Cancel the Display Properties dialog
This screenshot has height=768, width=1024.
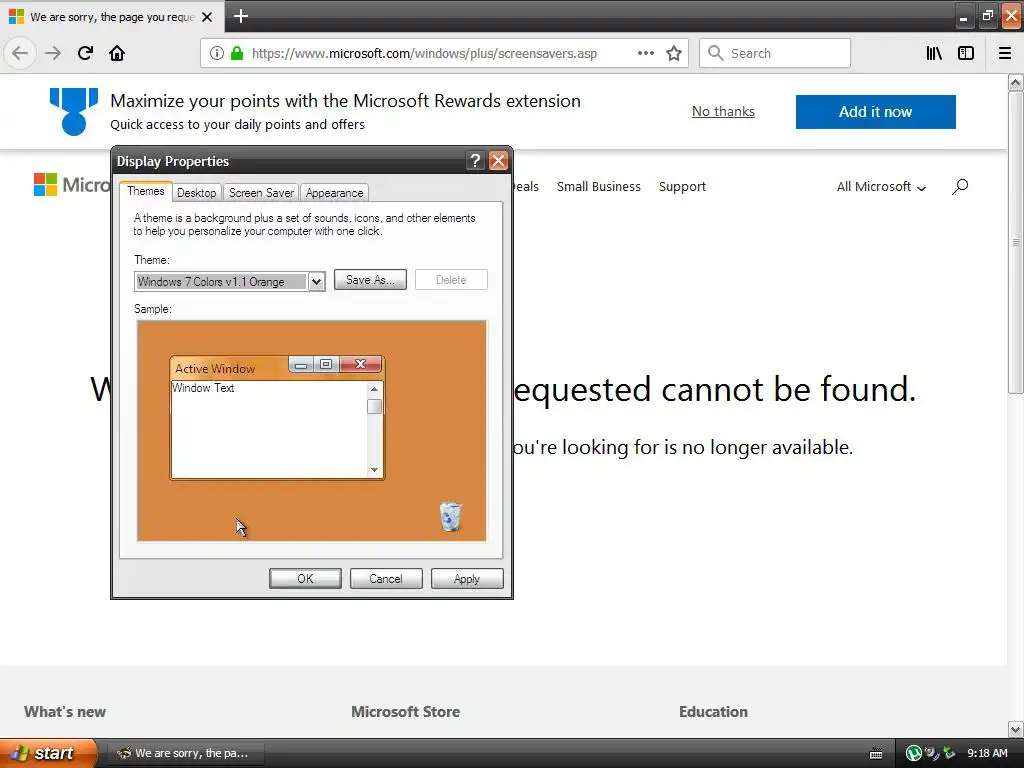(x=386, y=579)
